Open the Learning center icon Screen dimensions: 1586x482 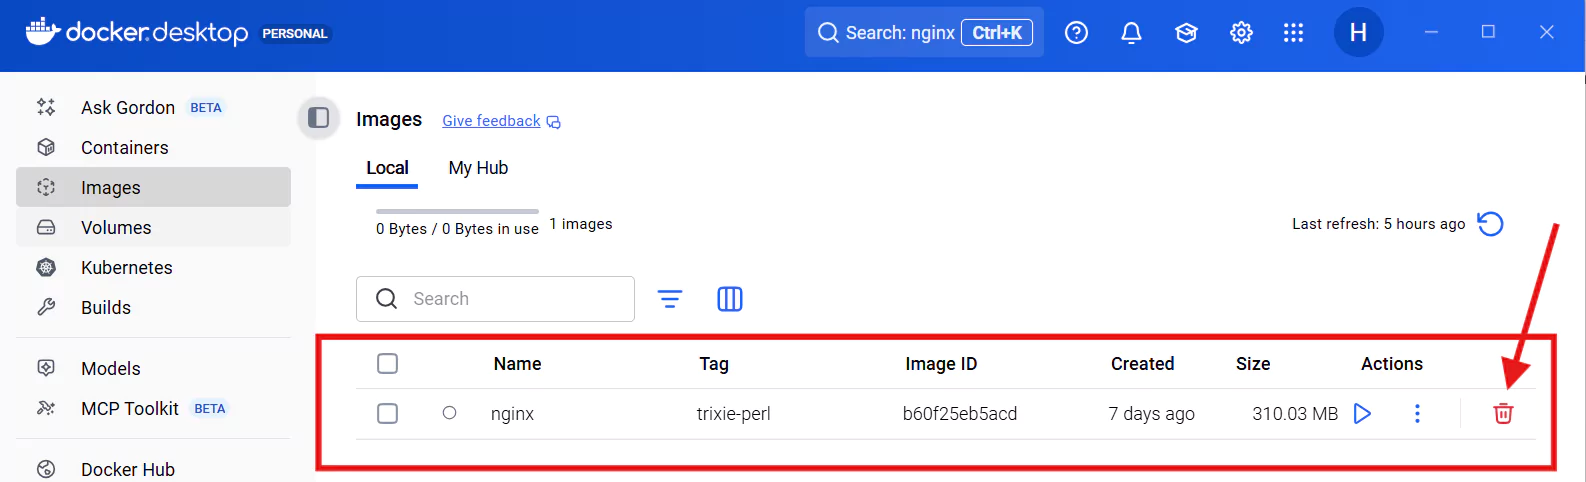tap(1186, 33)
